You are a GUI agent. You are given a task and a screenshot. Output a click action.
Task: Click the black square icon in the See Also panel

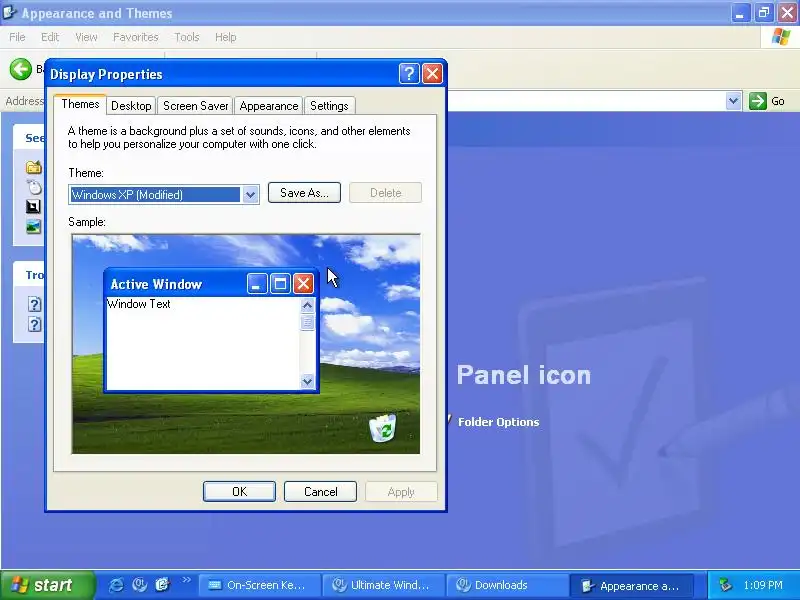point(33,206)
